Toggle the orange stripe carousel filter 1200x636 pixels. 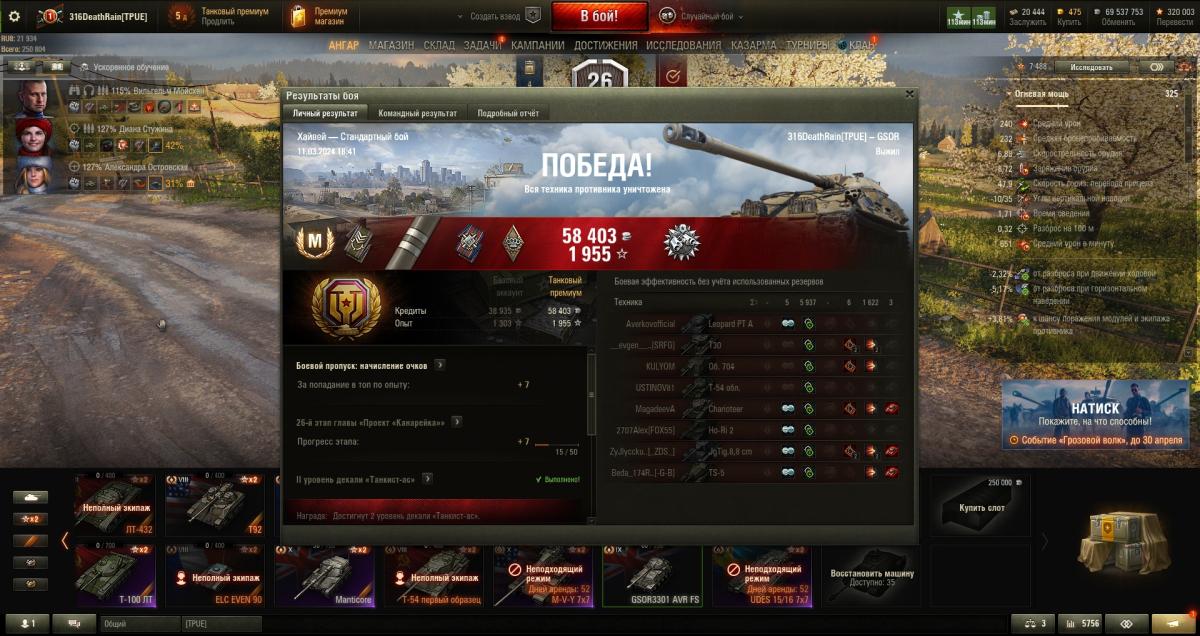(x=30, y=541)
